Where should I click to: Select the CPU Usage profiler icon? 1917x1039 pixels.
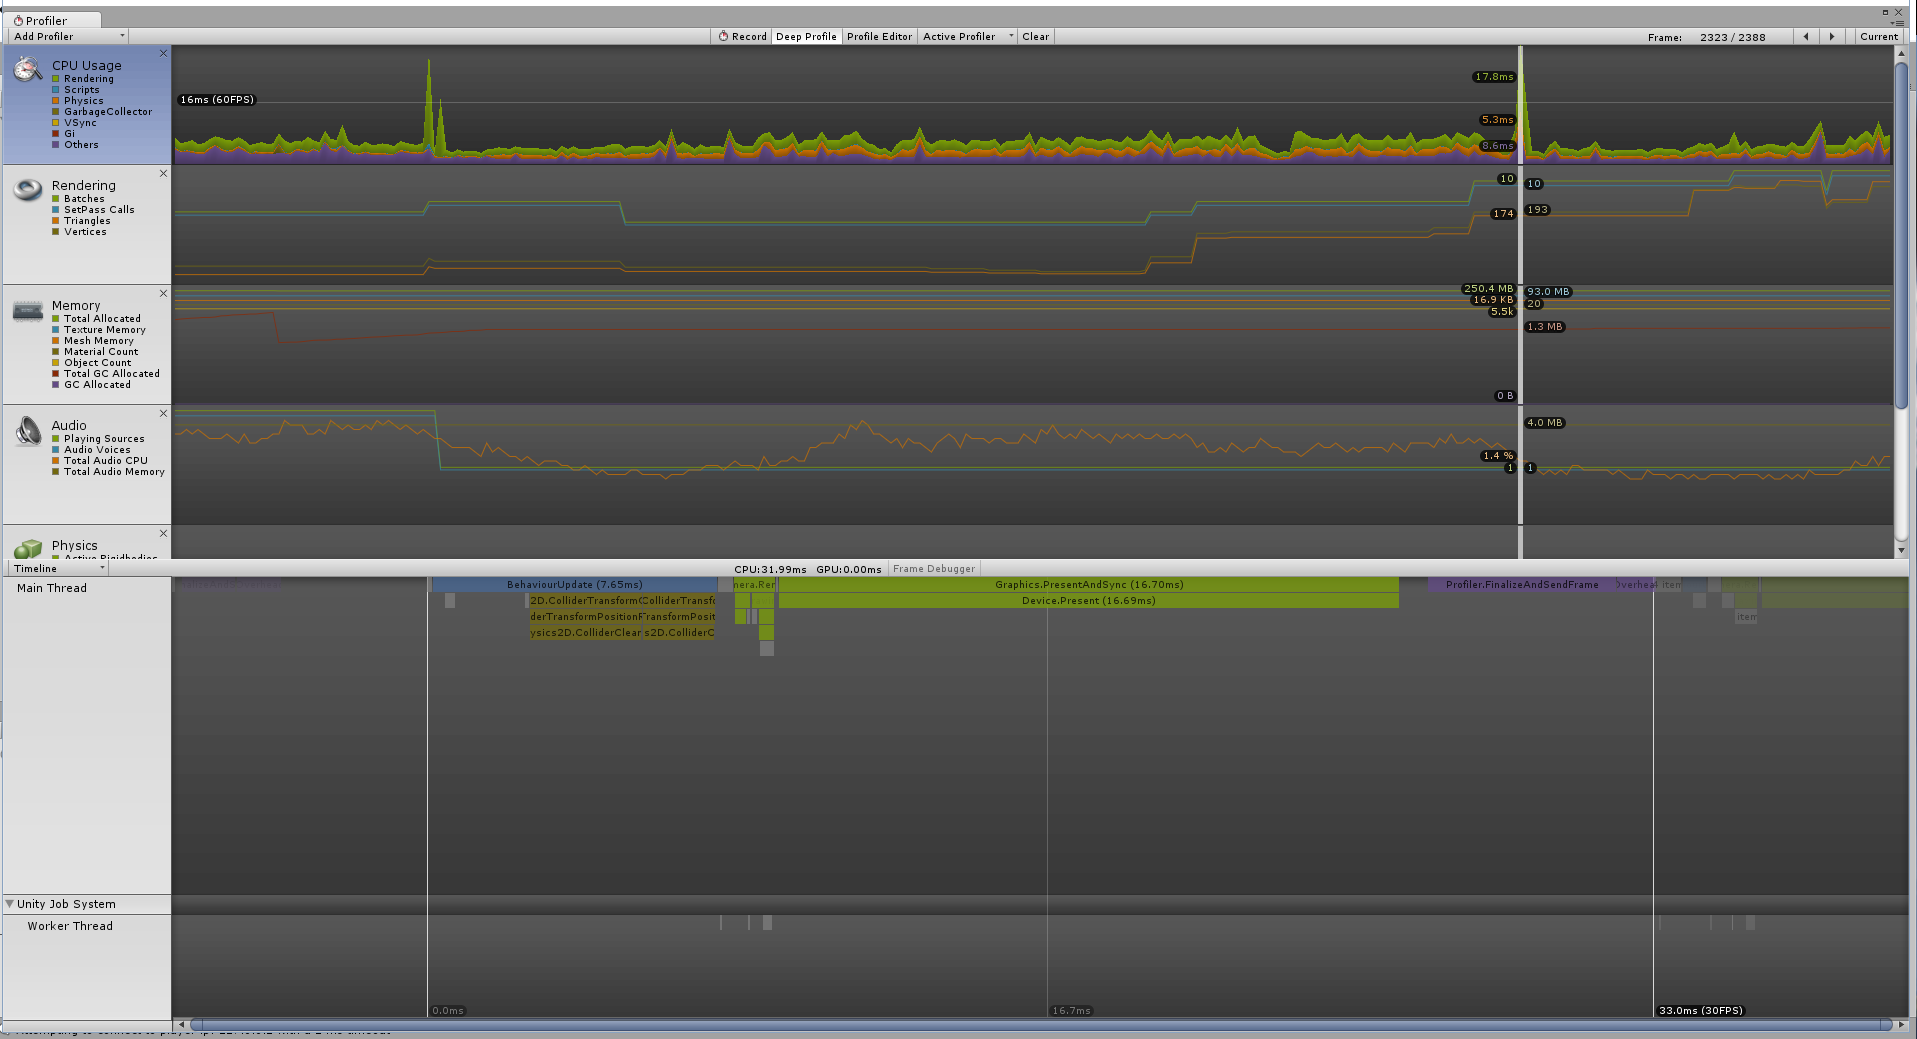pos(27,68)
